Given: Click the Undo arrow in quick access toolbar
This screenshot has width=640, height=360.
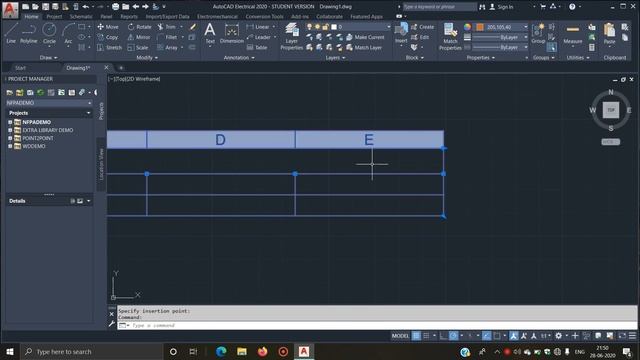Looking at the screenshot, I should point(85,7).
